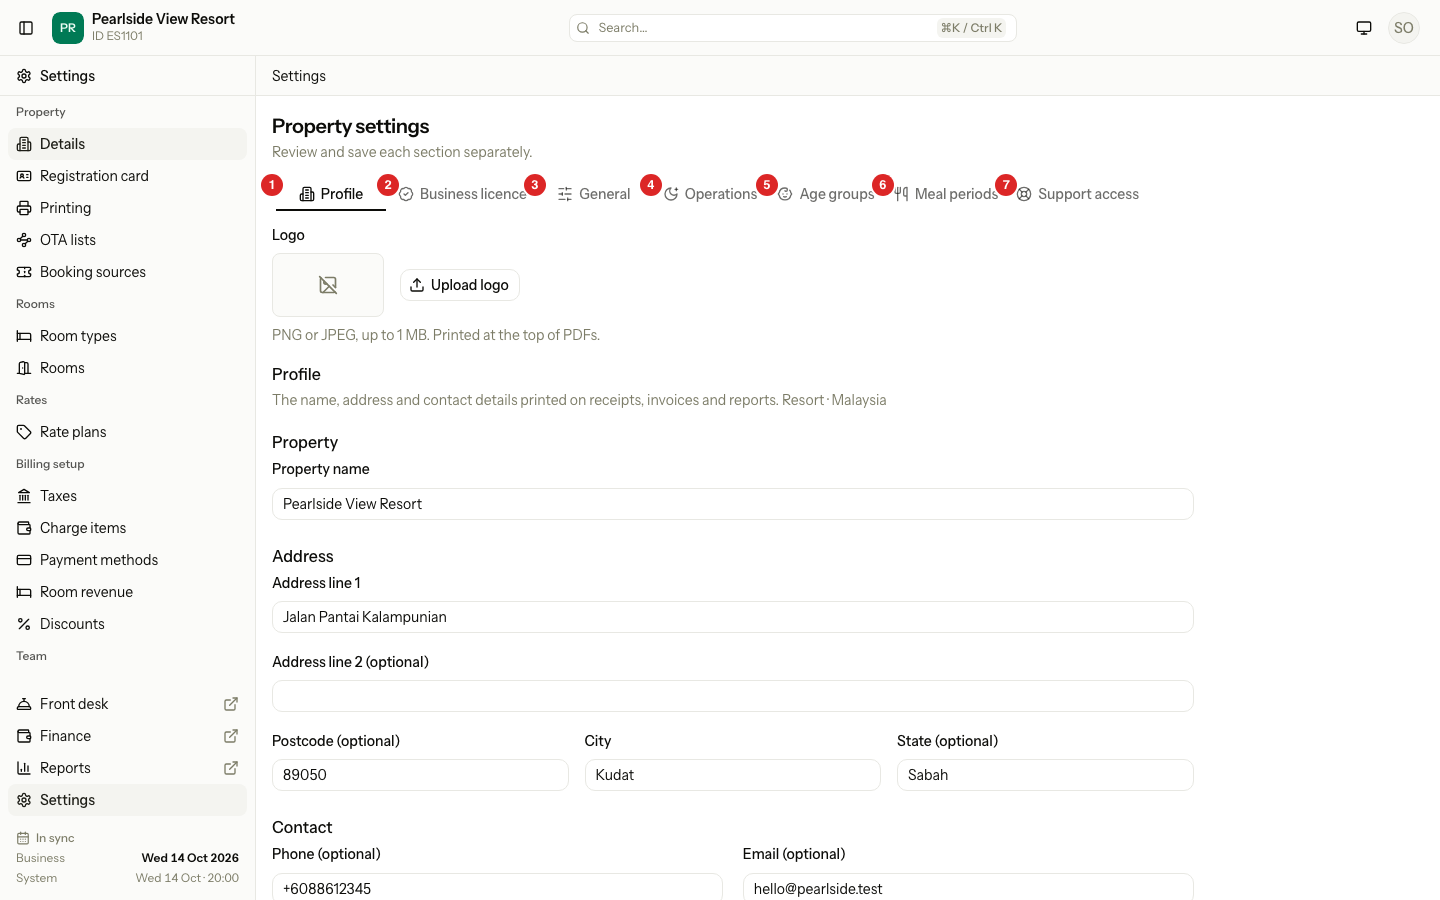Click the Address line 2 input field
1440x900 pixels.
click(733, 696)
